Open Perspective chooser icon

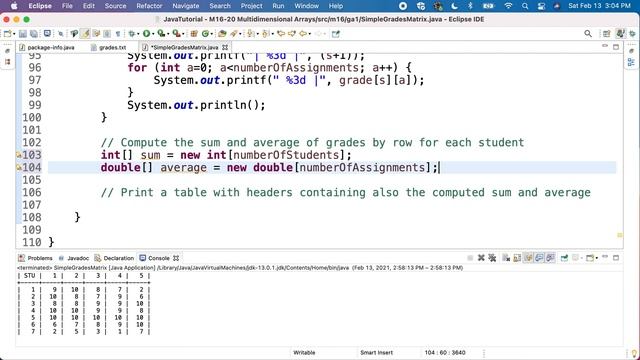607,34
